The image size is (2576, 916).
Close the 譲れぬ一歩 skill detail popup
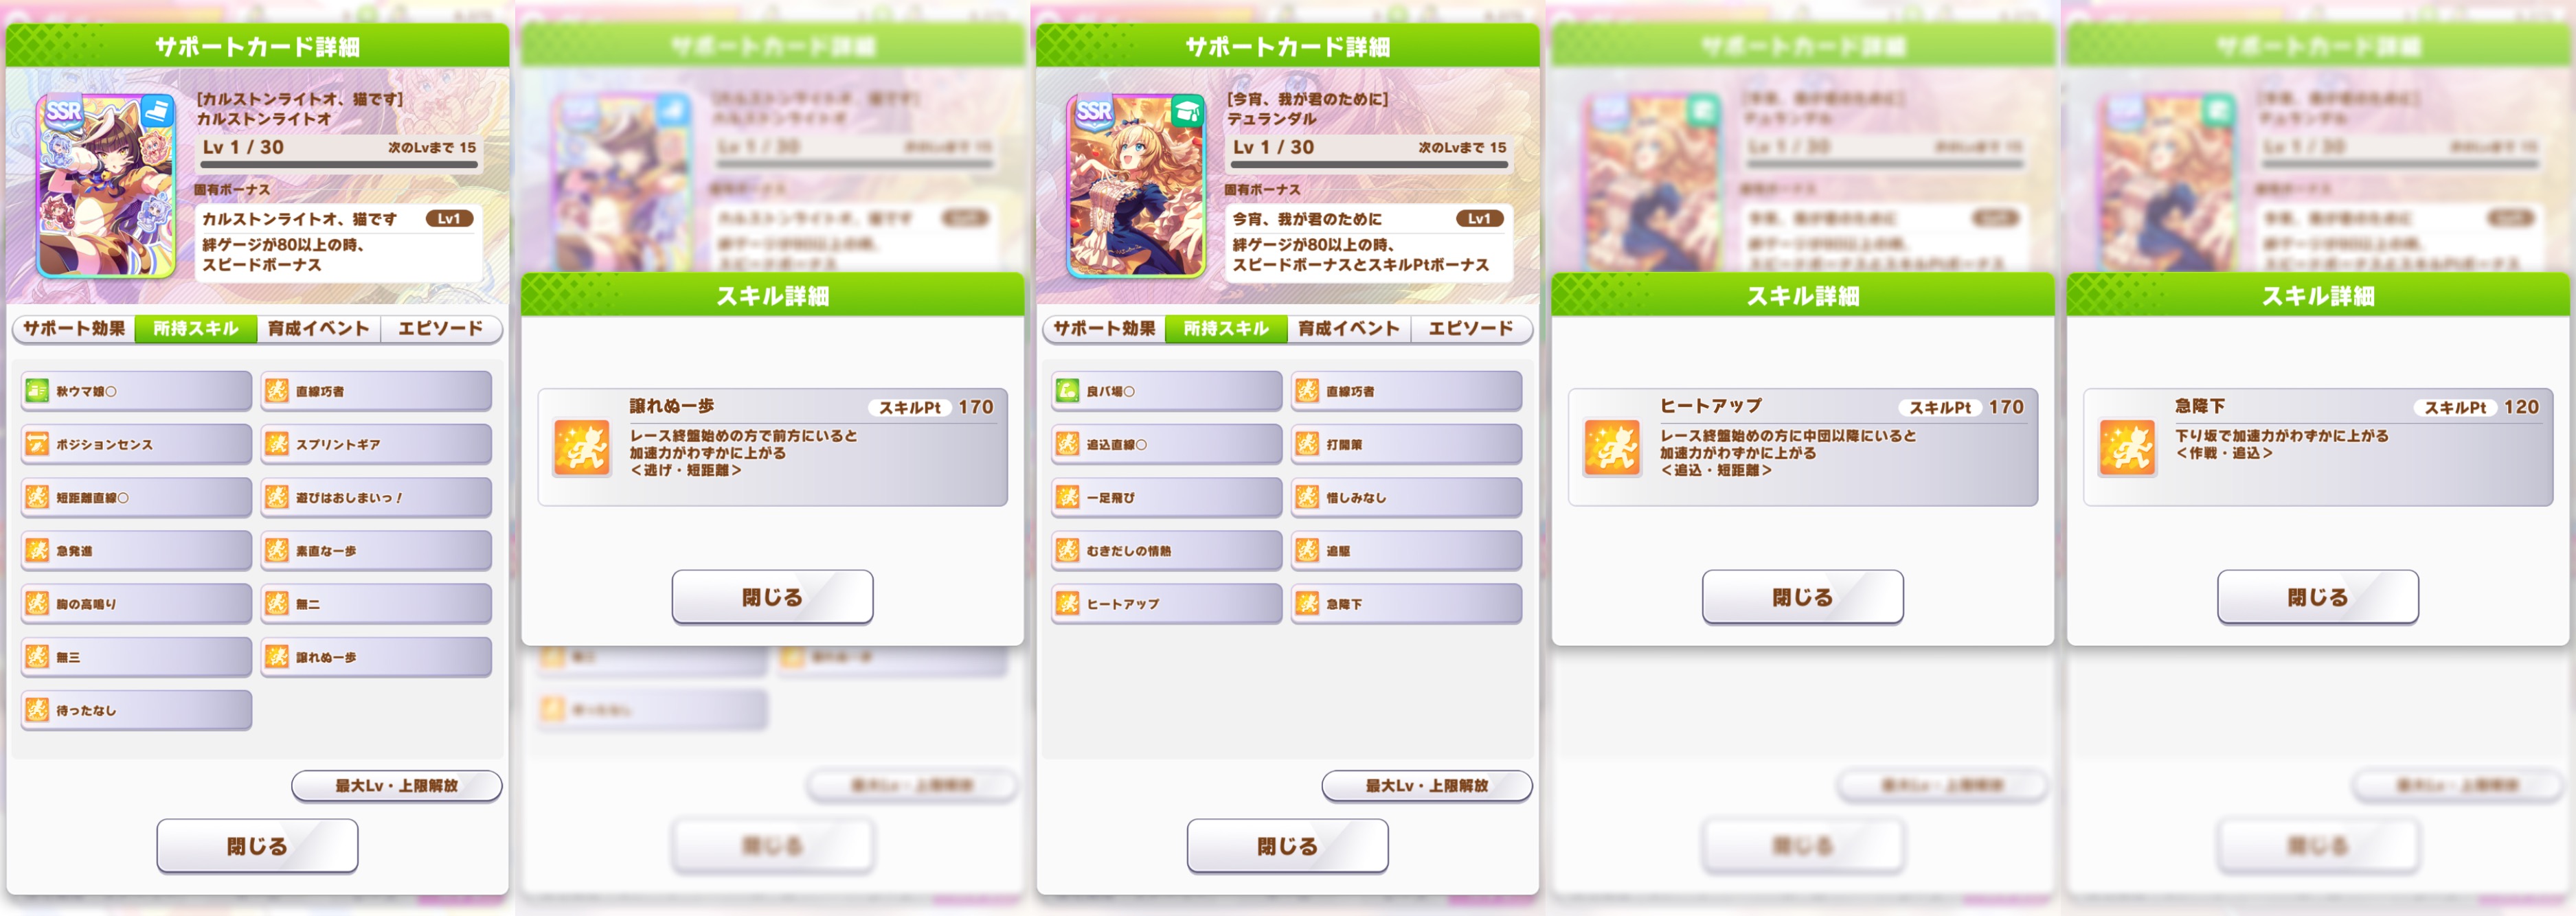pyautogui.click(x=772, y=597)
